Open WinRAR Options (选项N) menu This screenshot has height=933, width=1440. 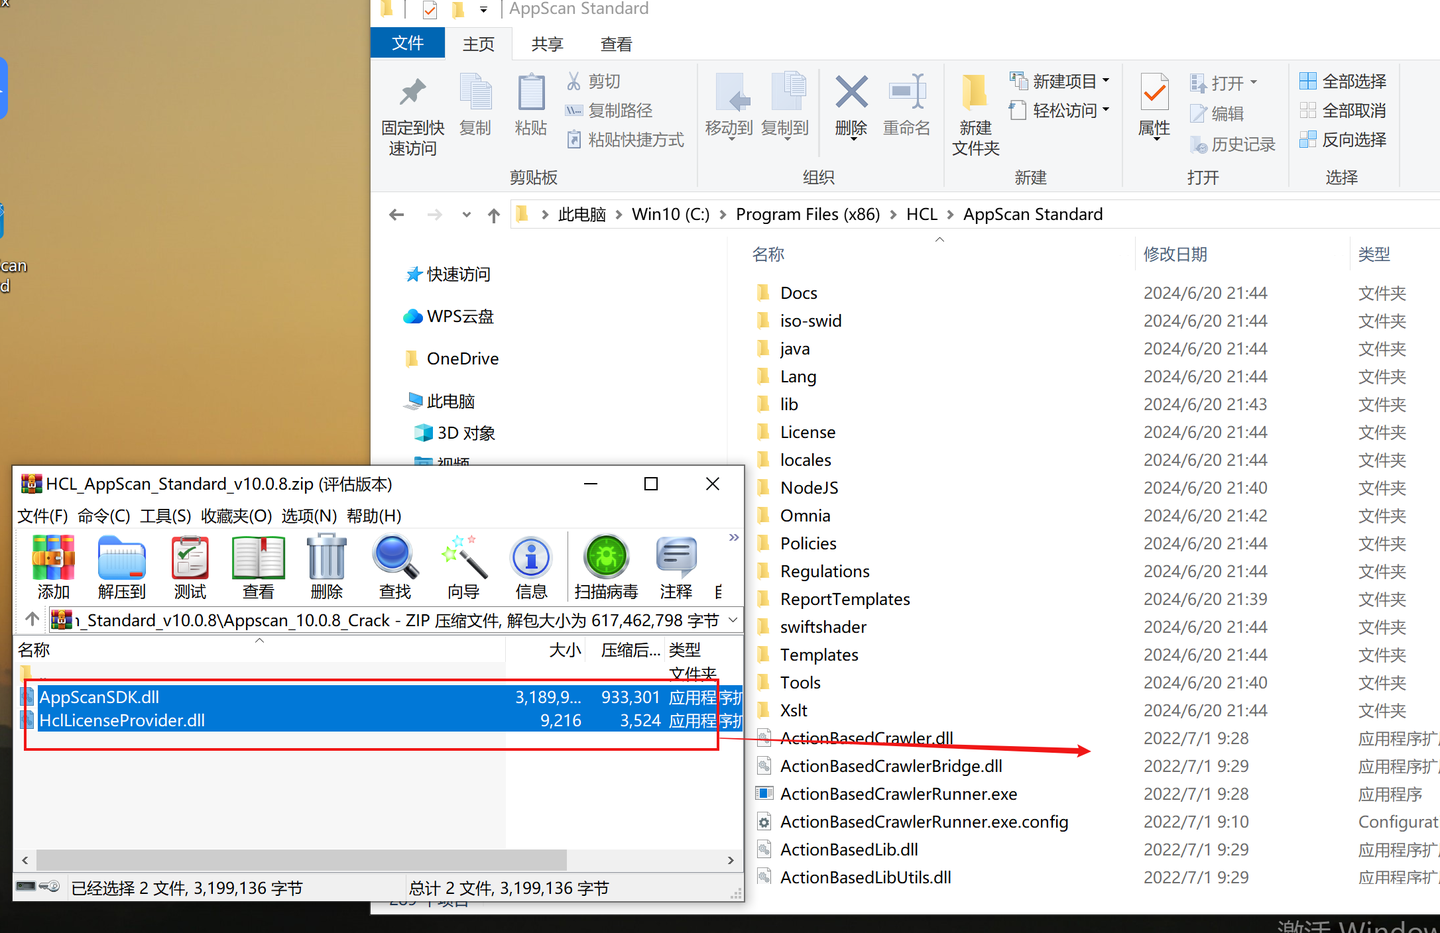309,516
